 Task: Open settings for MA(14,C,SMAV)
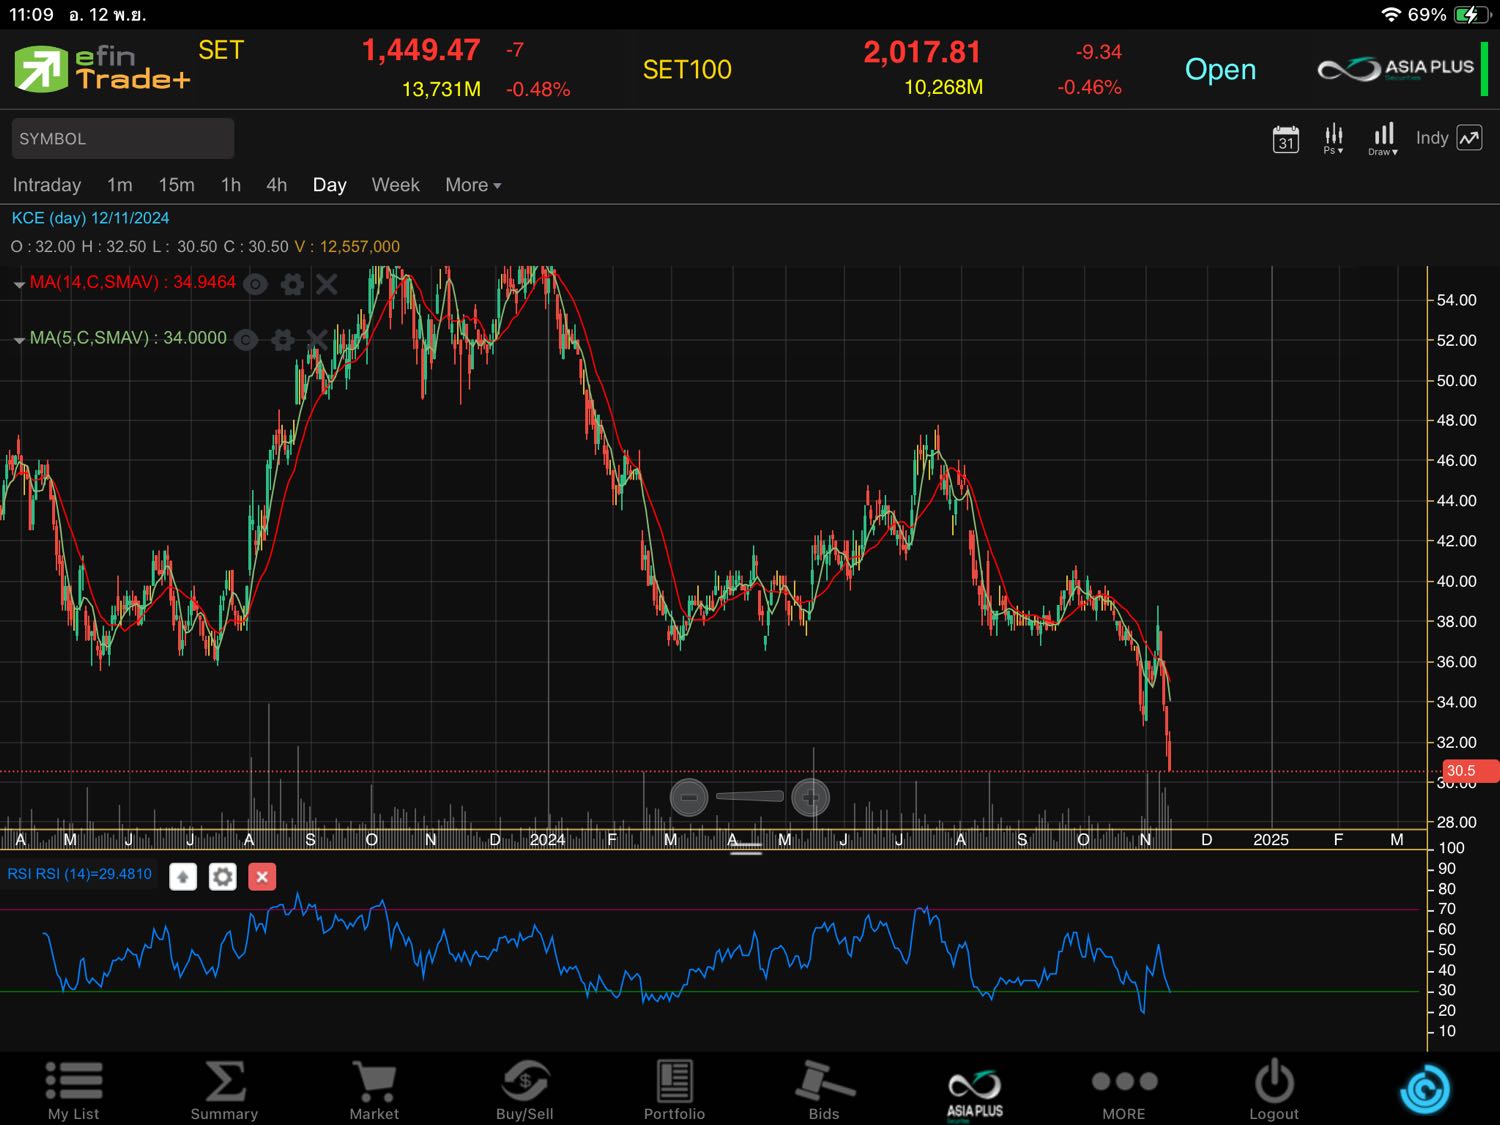pyautogui.click(x=292, y=285)
